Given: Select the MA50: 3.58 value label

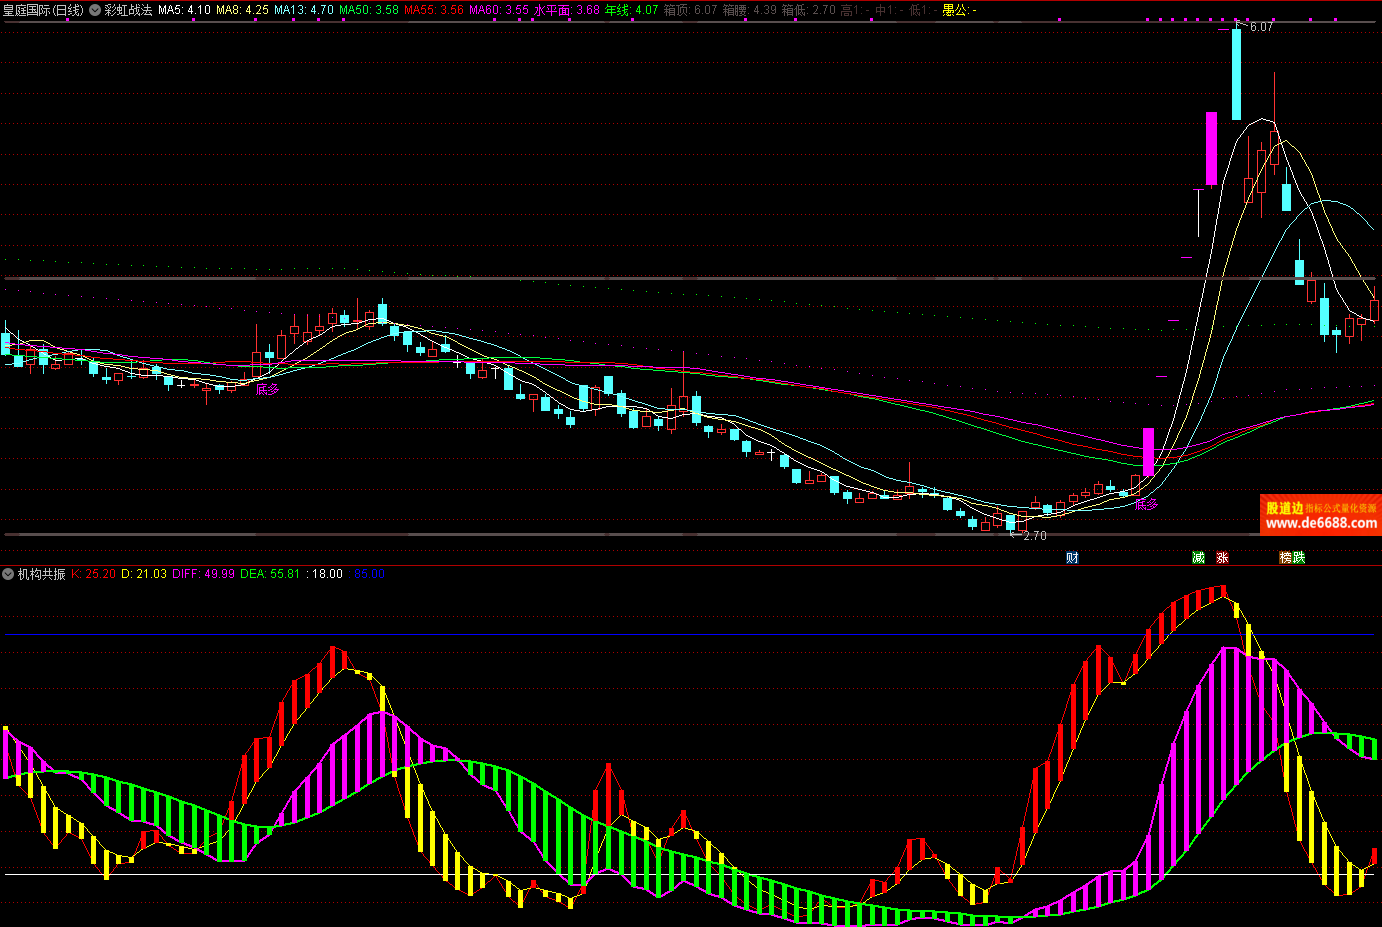Looking at the screenshot, I should pos(369,10).
